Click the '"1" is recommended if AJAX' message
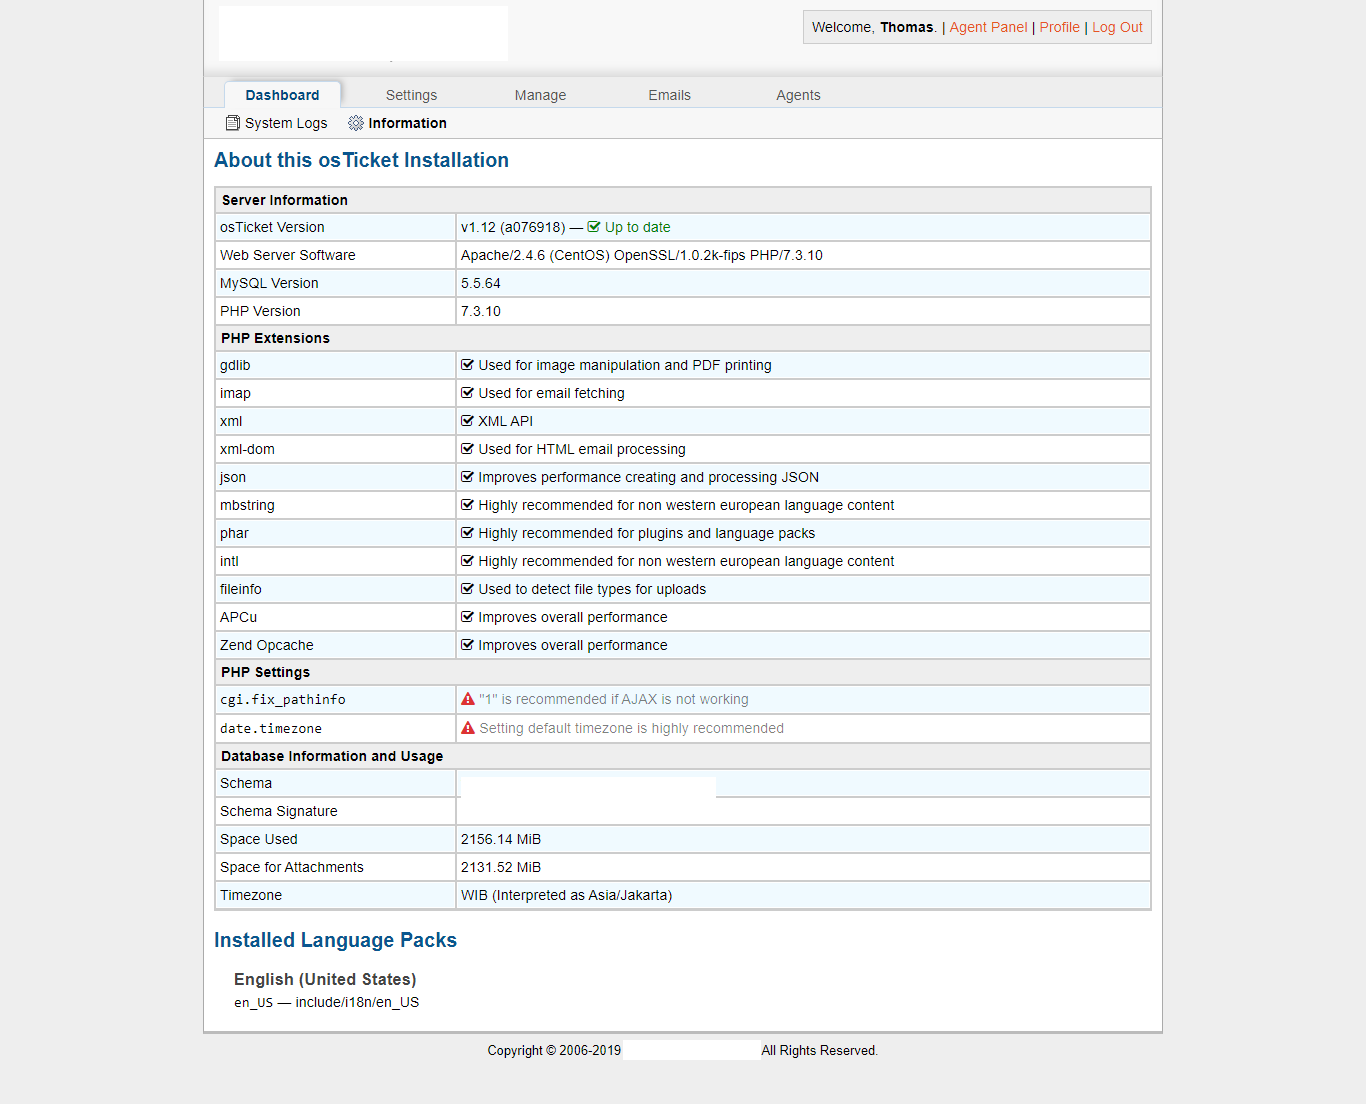Screen dimensions: 1366x1104 click(614, 699)
